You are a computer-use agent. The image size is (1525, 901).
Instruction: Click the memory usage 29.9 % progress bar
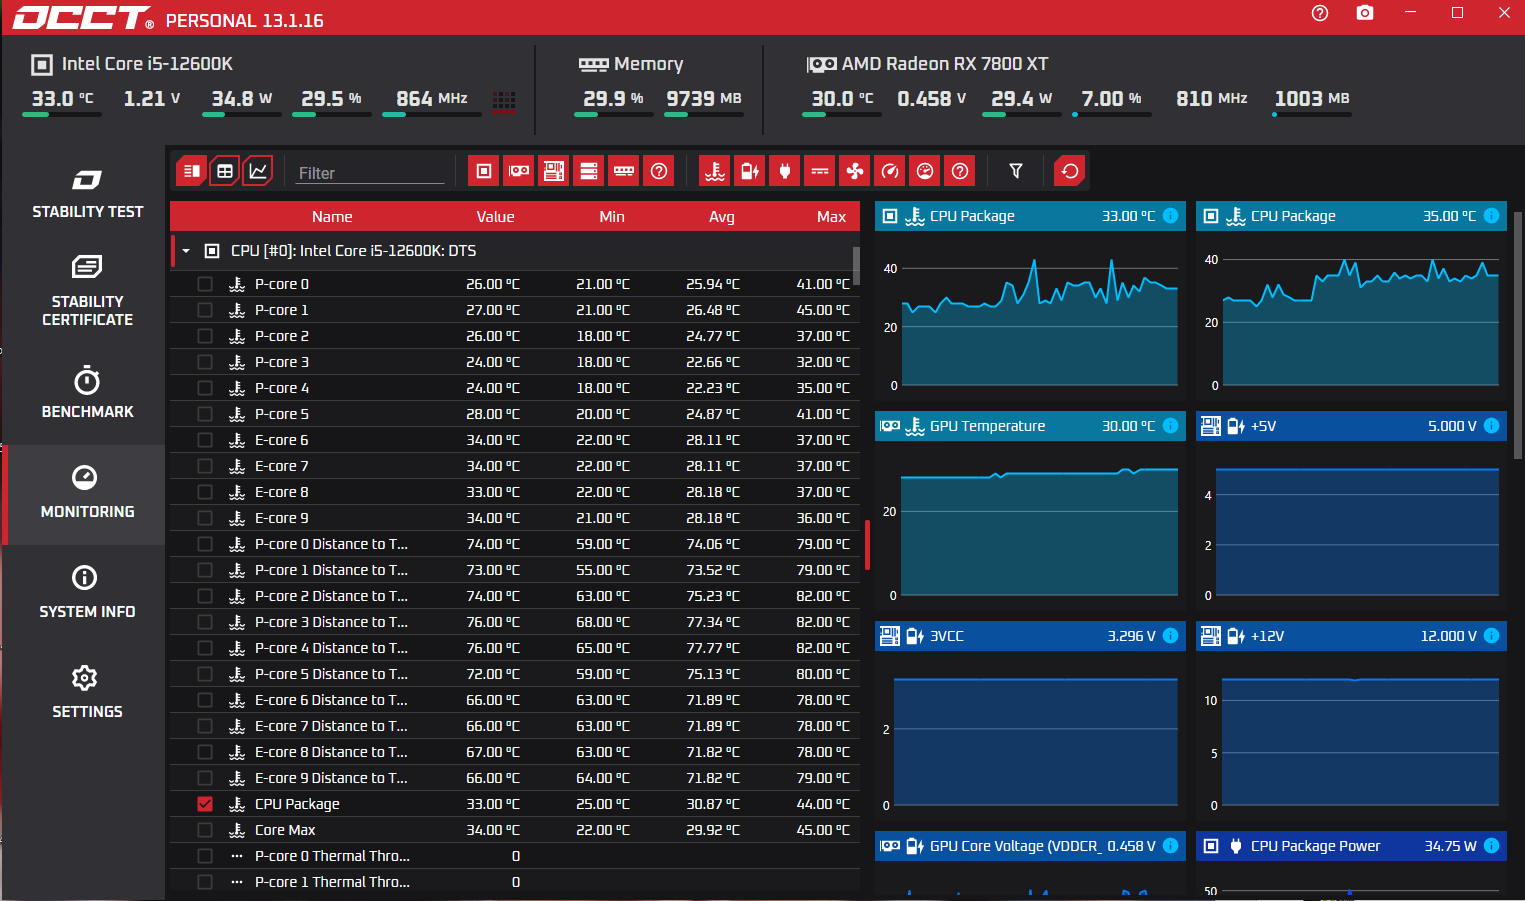coord(613,115)
